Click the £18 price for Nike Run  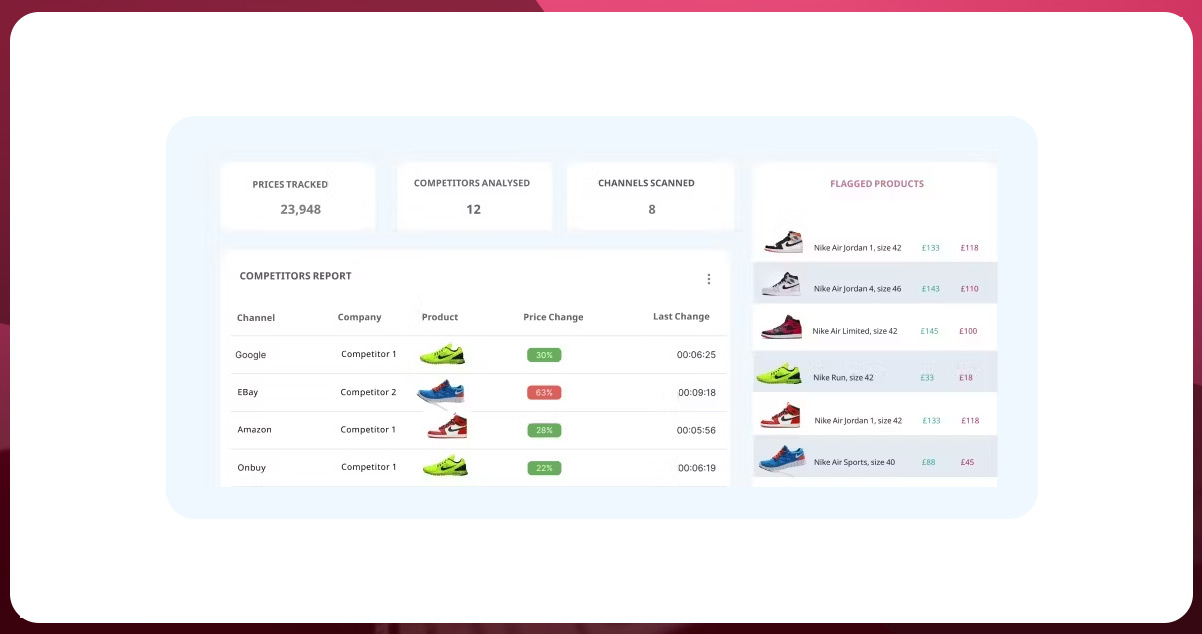(x=966, y=378)
